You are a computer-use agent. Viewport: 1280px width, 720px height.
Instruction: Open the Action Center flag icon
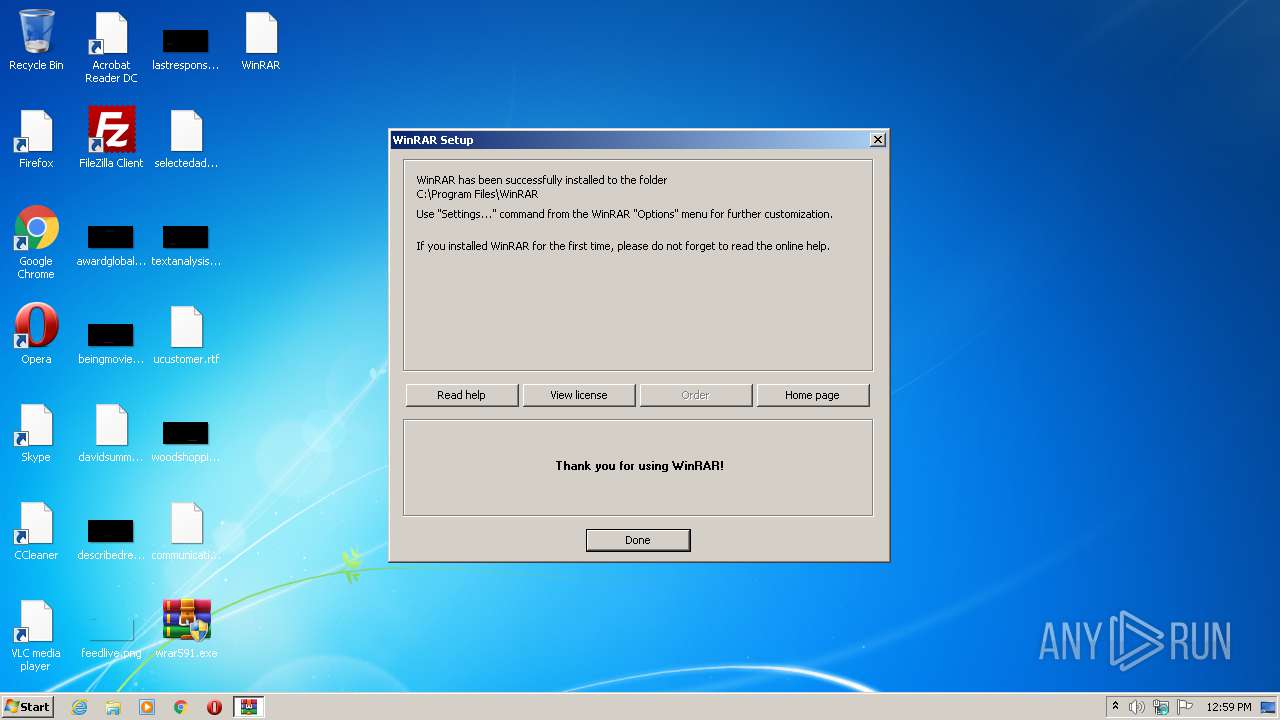(x=1185, y=707)
